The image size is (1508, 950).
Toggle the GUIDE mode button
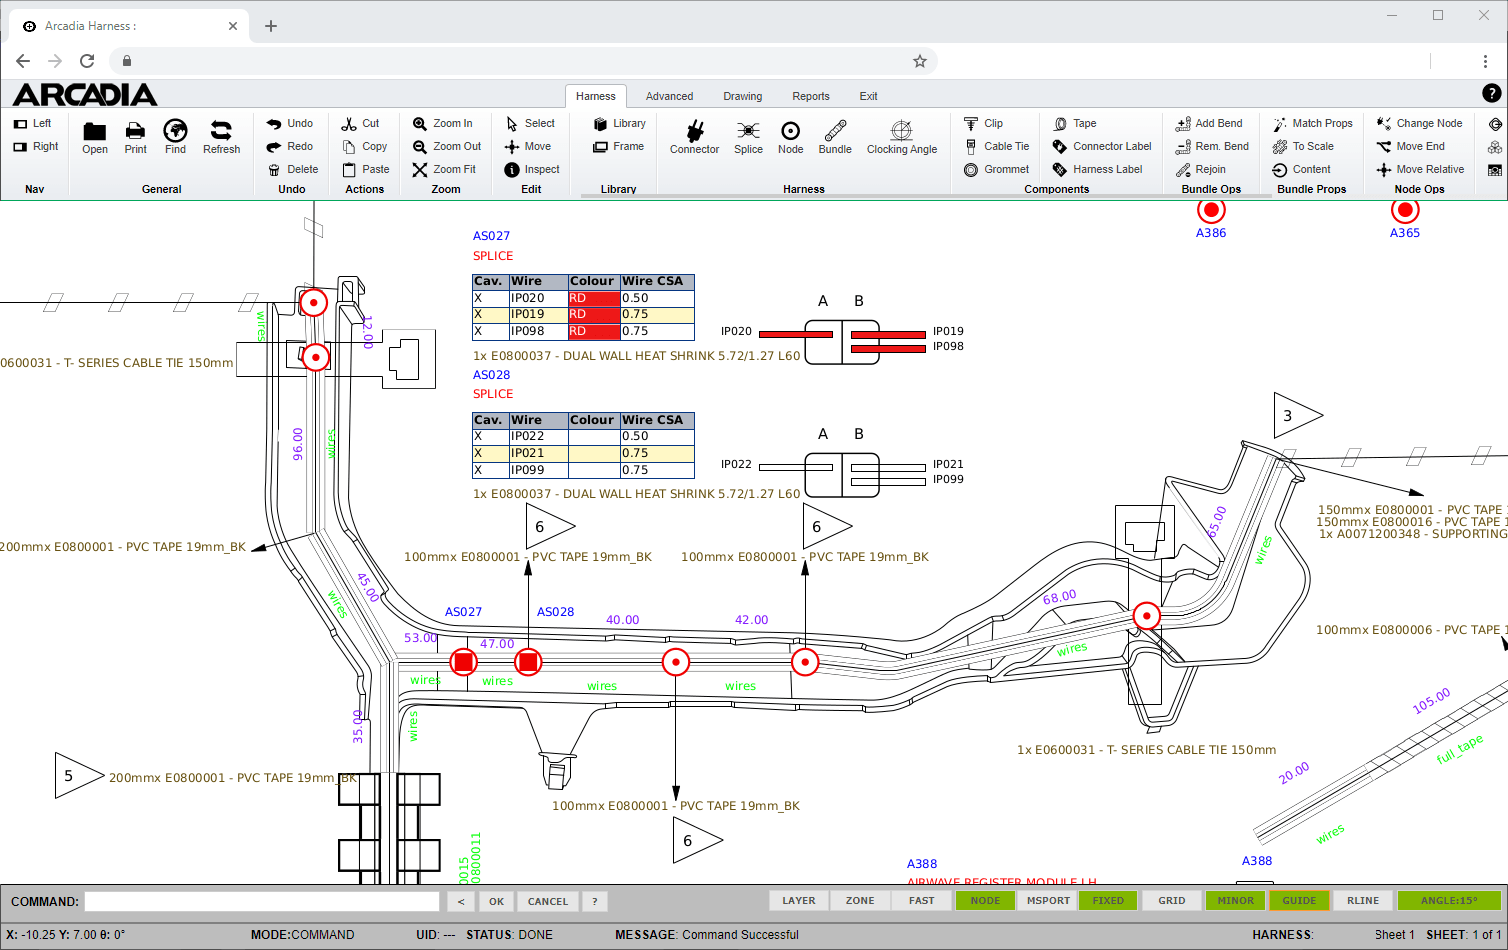point(1299,901)
